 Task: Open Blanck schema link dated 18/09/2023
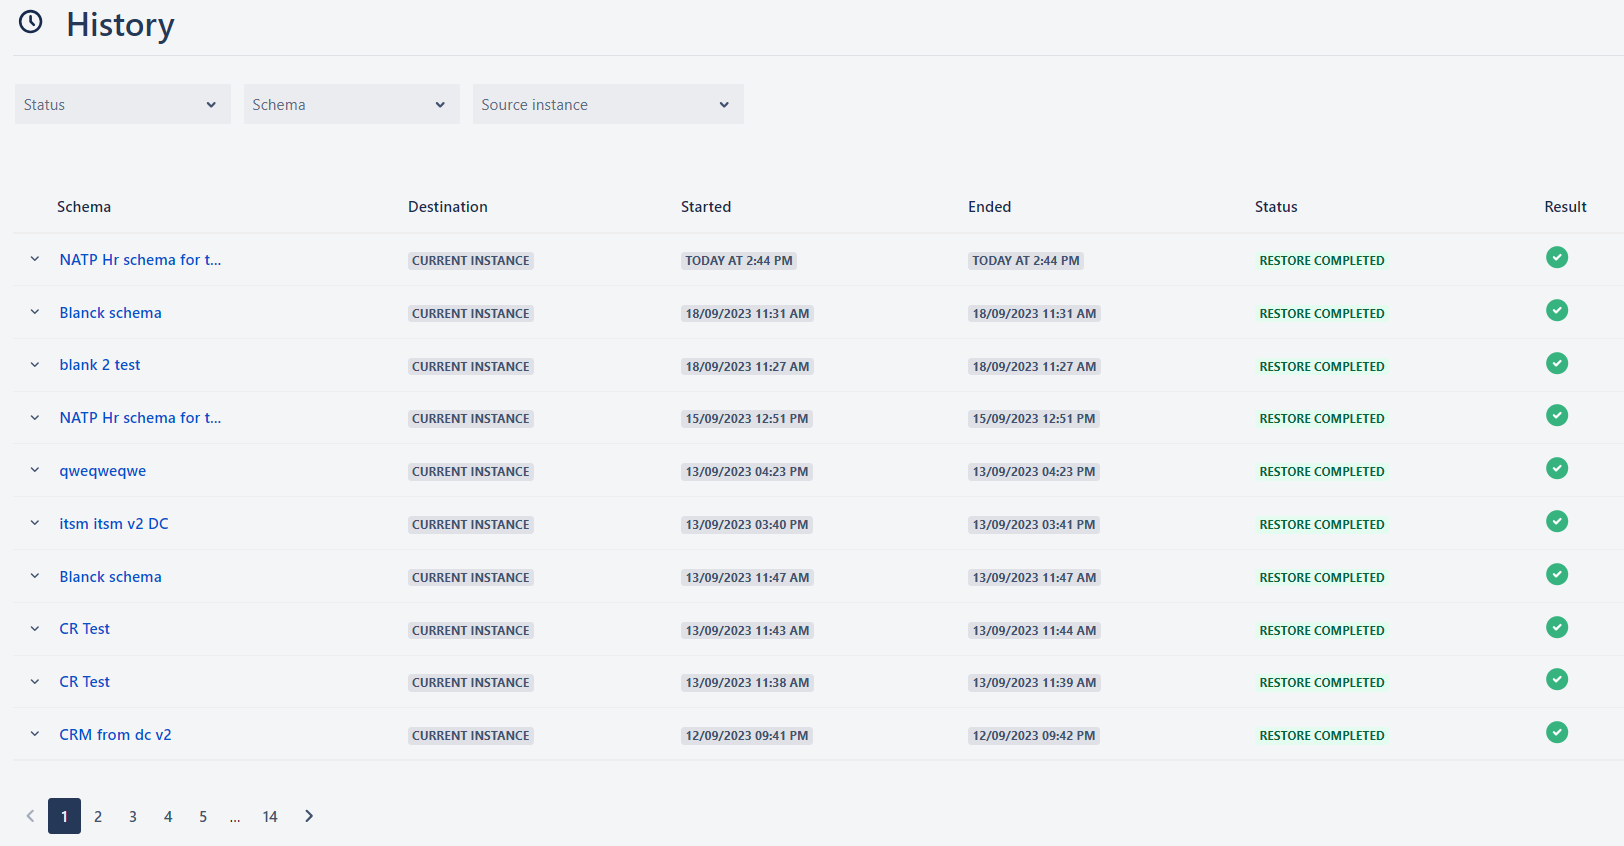110,313
